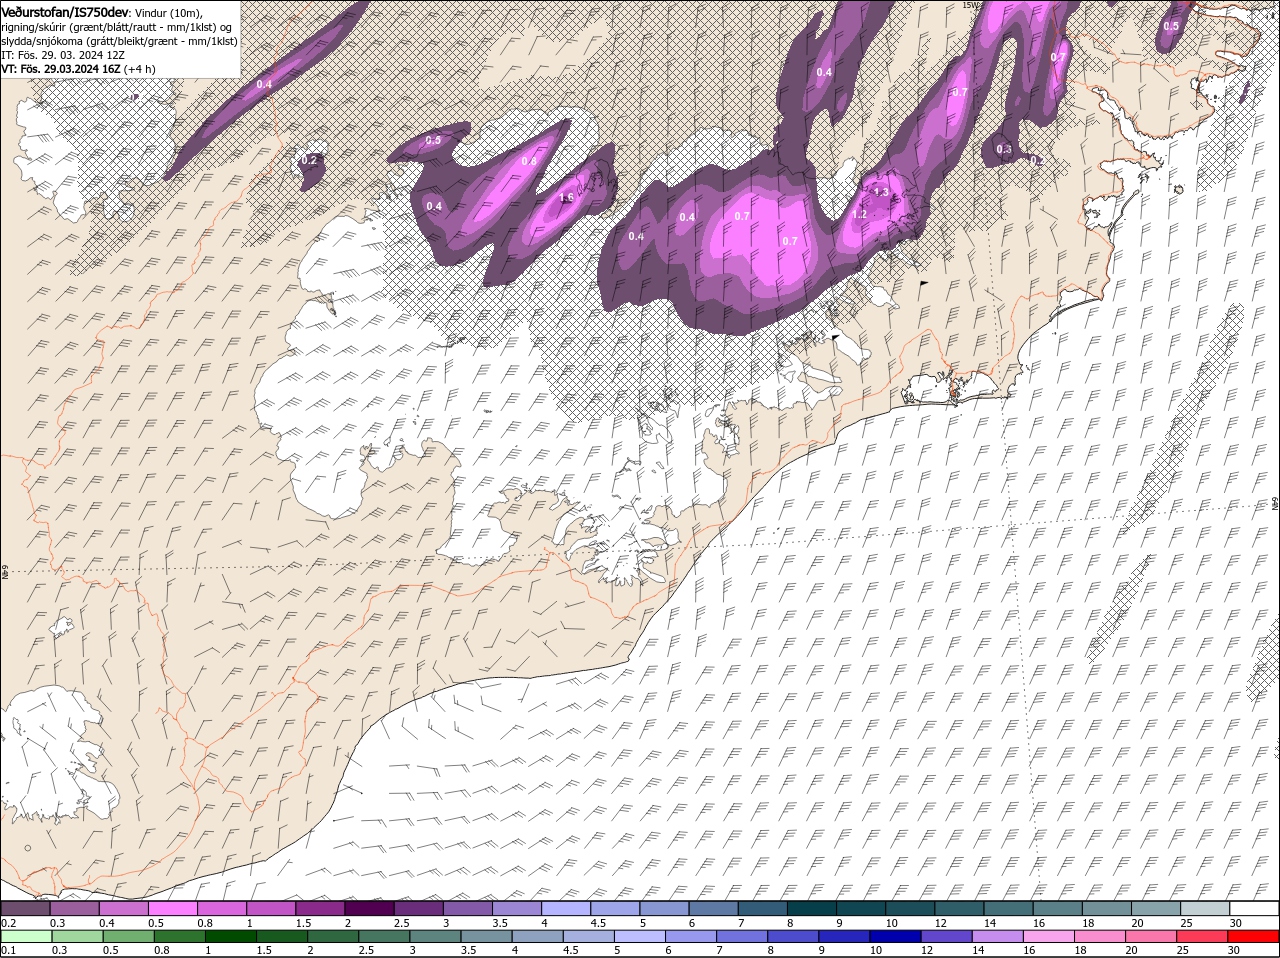Click the 0.3 precipitation value on map
This screenshot has width=1280, height=958.
(x=1004, y=150)
